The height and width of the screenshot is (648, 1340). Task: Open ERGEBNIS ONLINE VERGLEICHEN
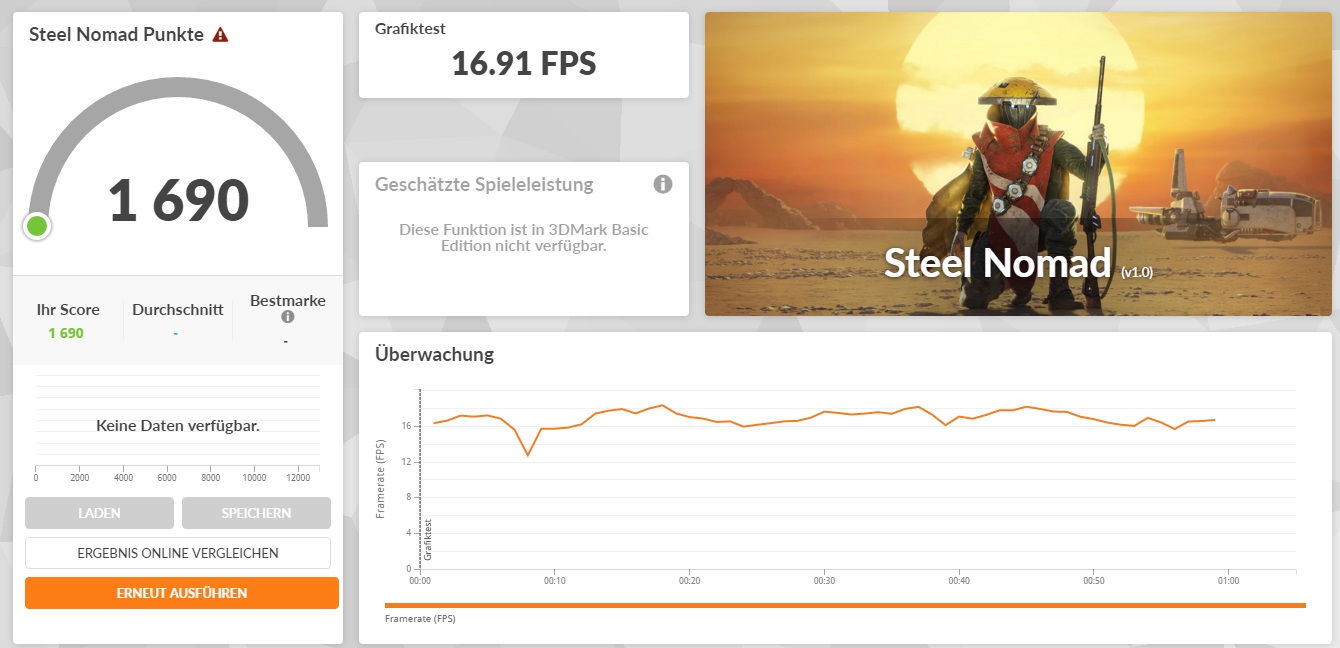click(178, 553)
